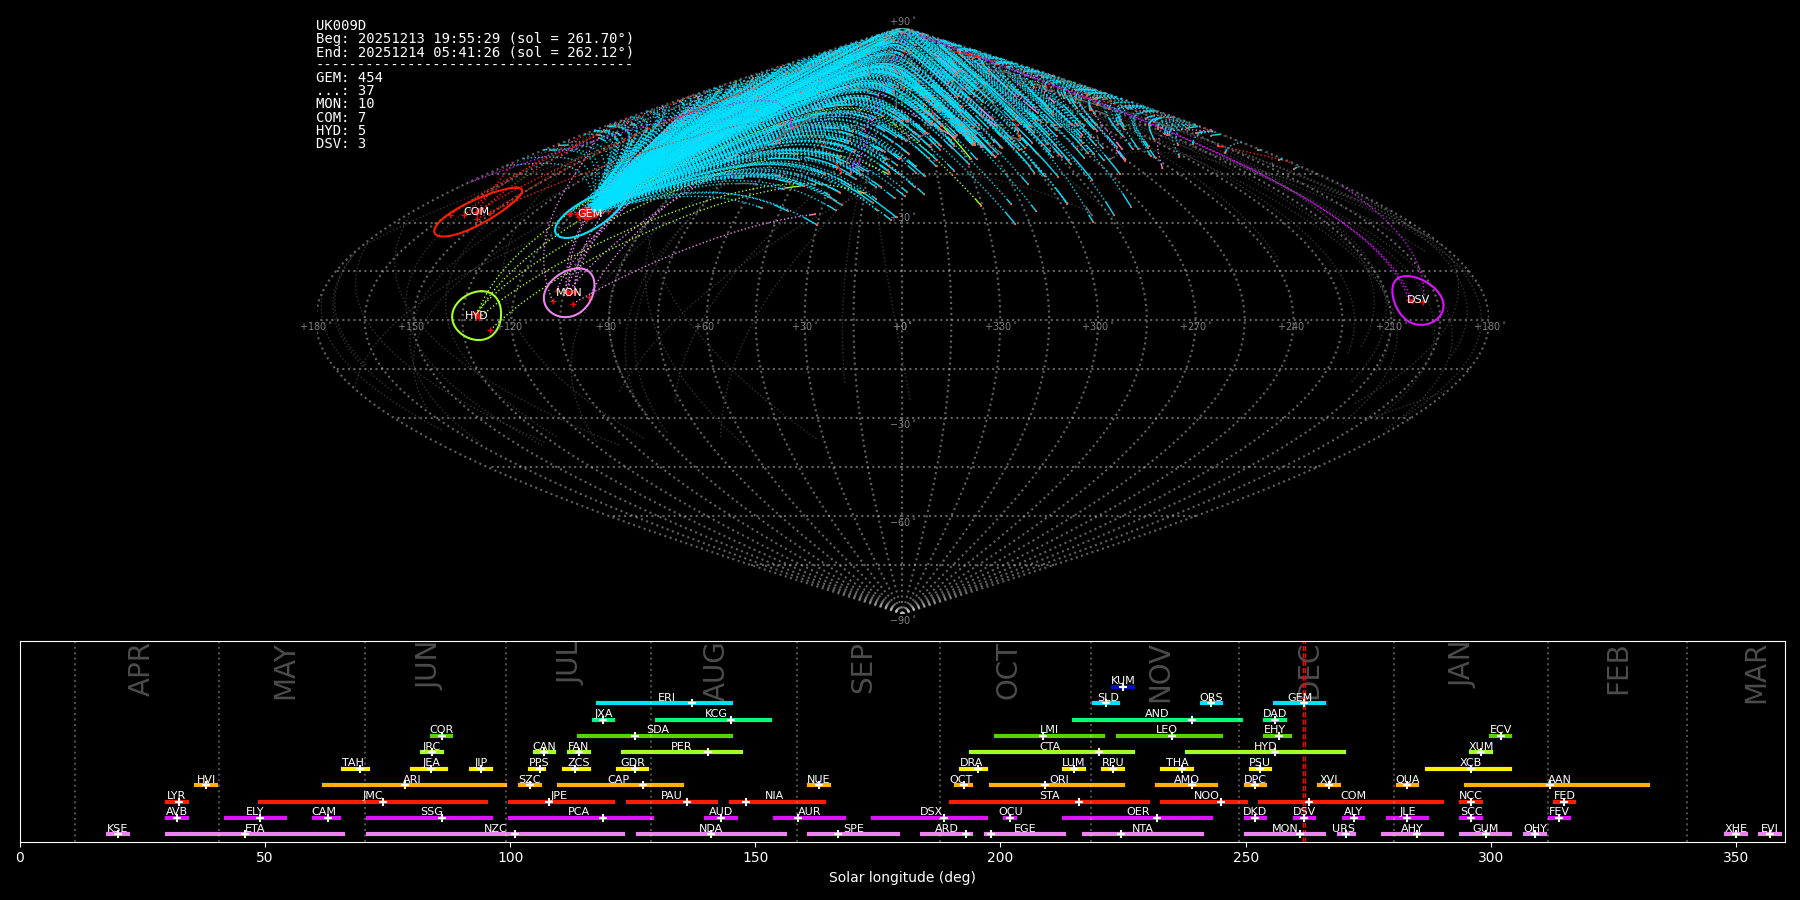Click the 'Solar longitude (deg)' axis label
This screenshot has height=900, width=1800.
pyautogui.click(x=902, y=878)
